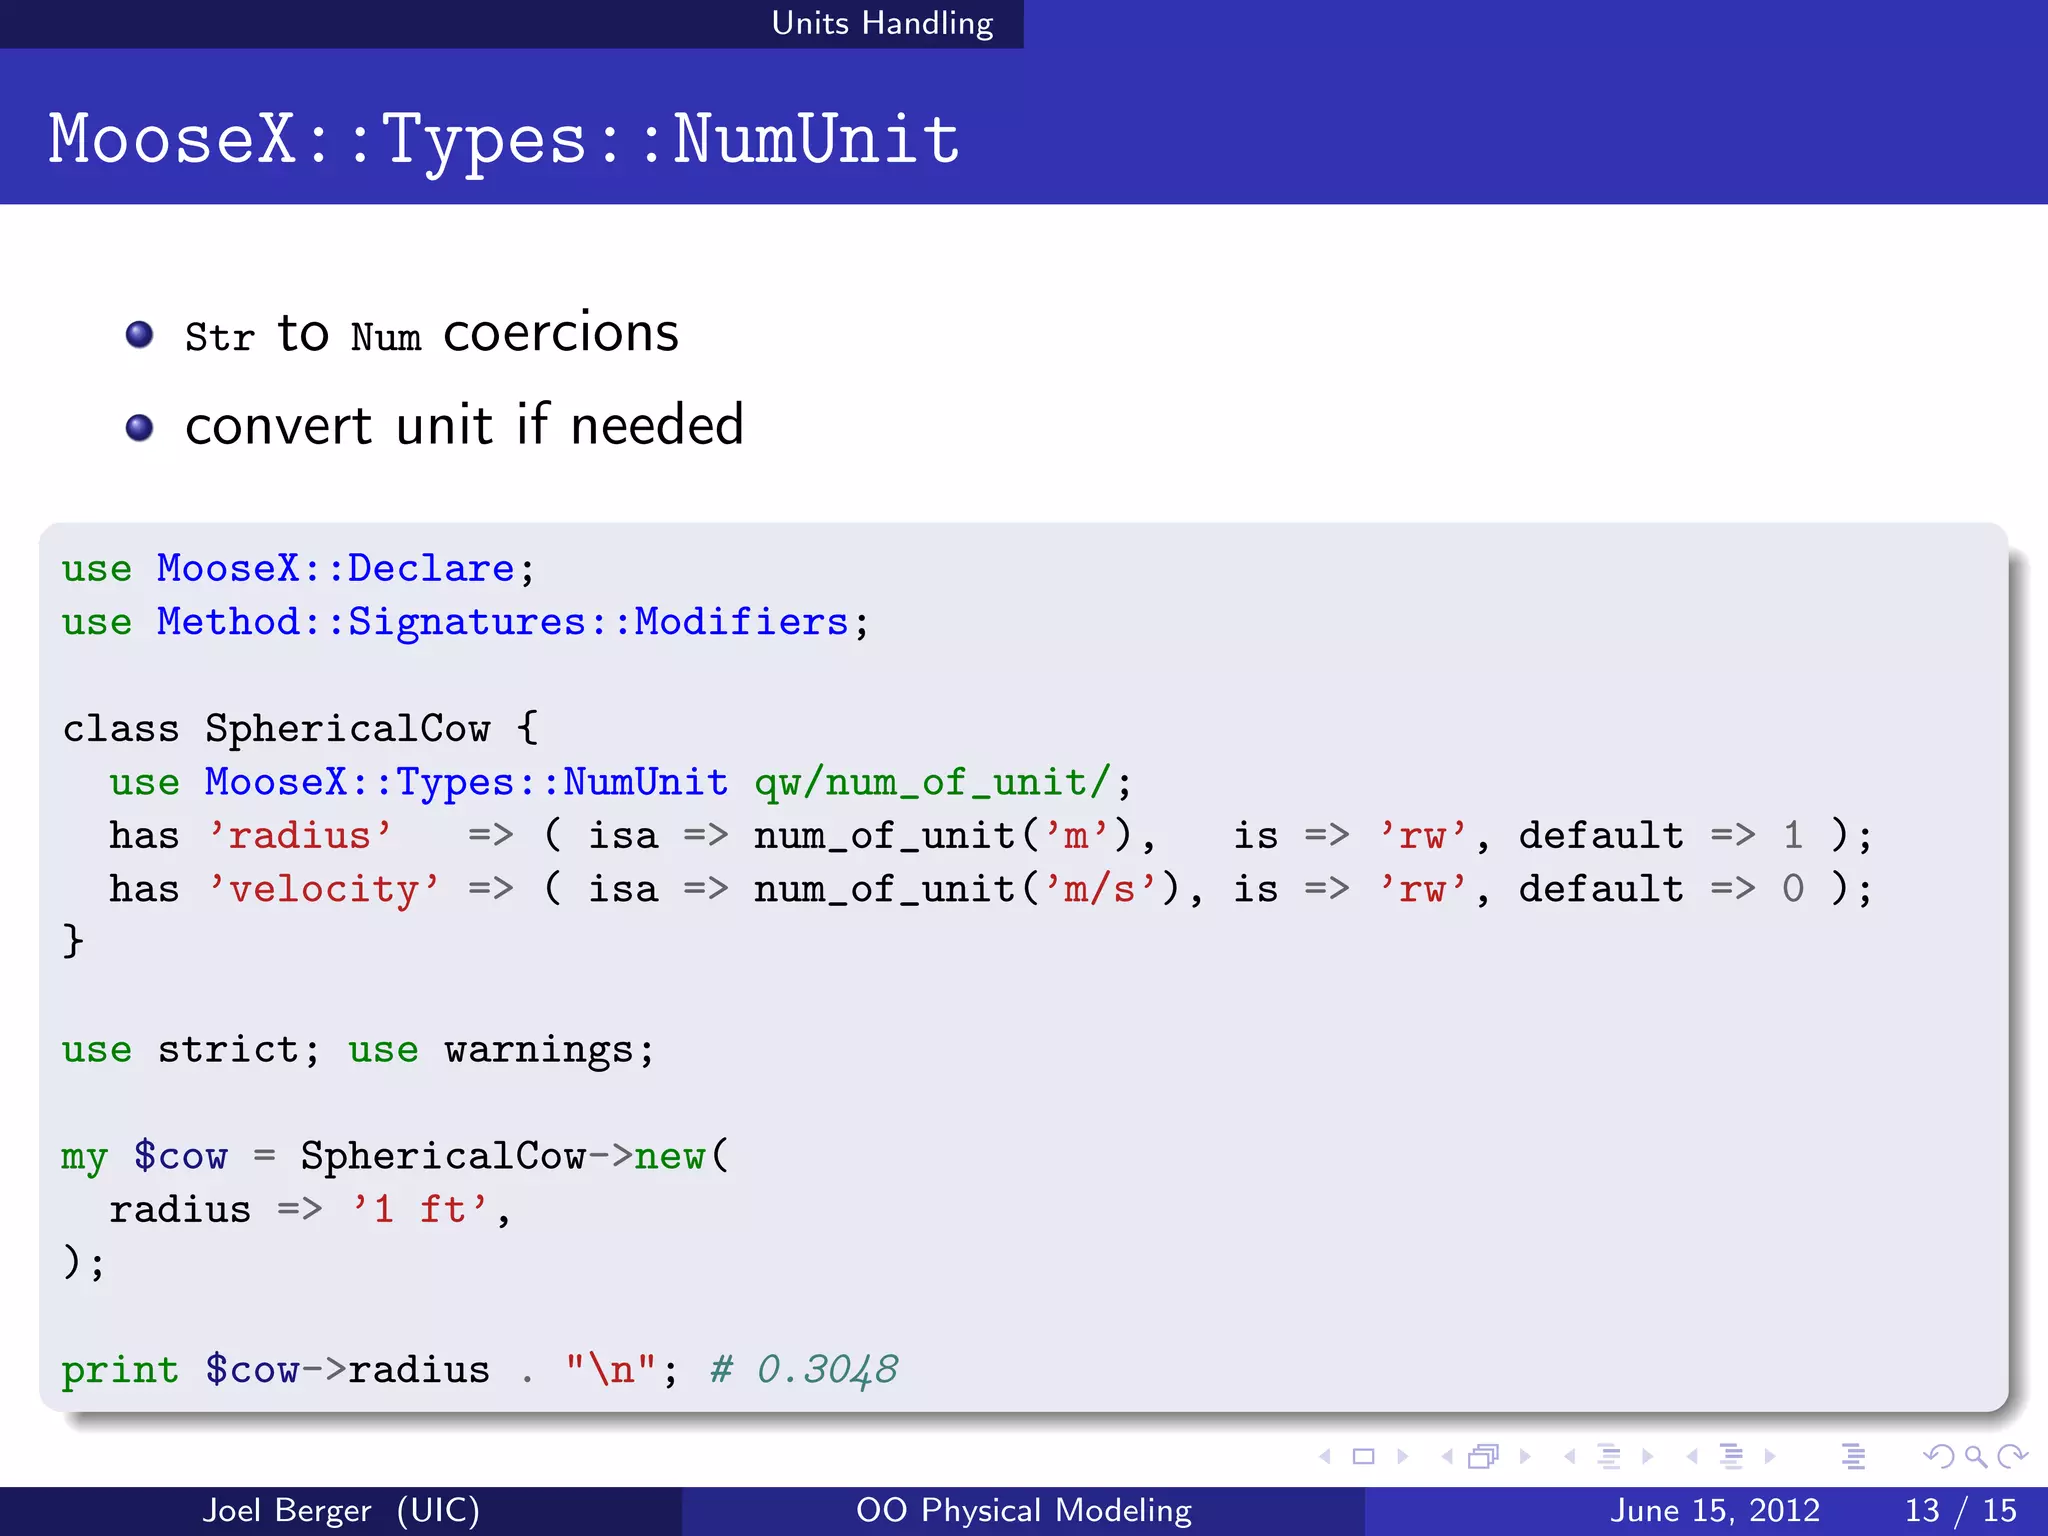Click 'use strict; use warnings;' line
This screenshot has height=1536, width=2048.
[358, 1050]
